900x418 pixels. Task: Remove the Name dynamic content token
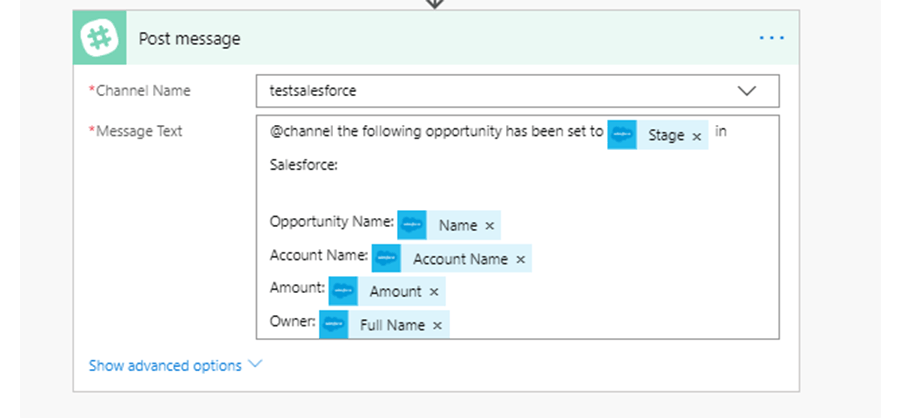pos(490,226)
